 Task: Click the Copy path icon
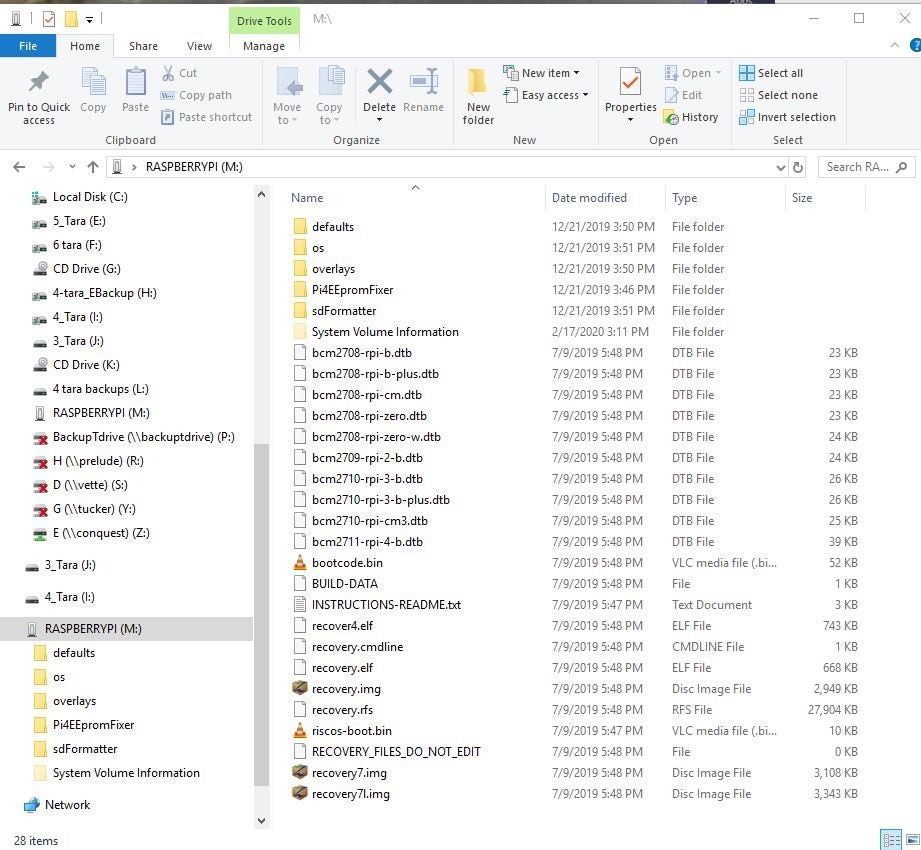(x=167, y=95)
